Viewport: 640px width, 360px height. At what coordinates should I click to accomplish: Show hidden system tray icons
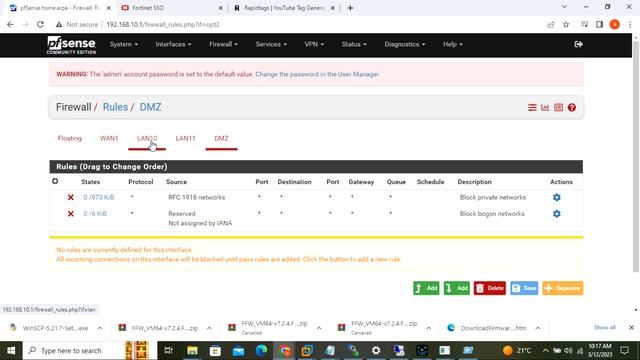[545, 351]
